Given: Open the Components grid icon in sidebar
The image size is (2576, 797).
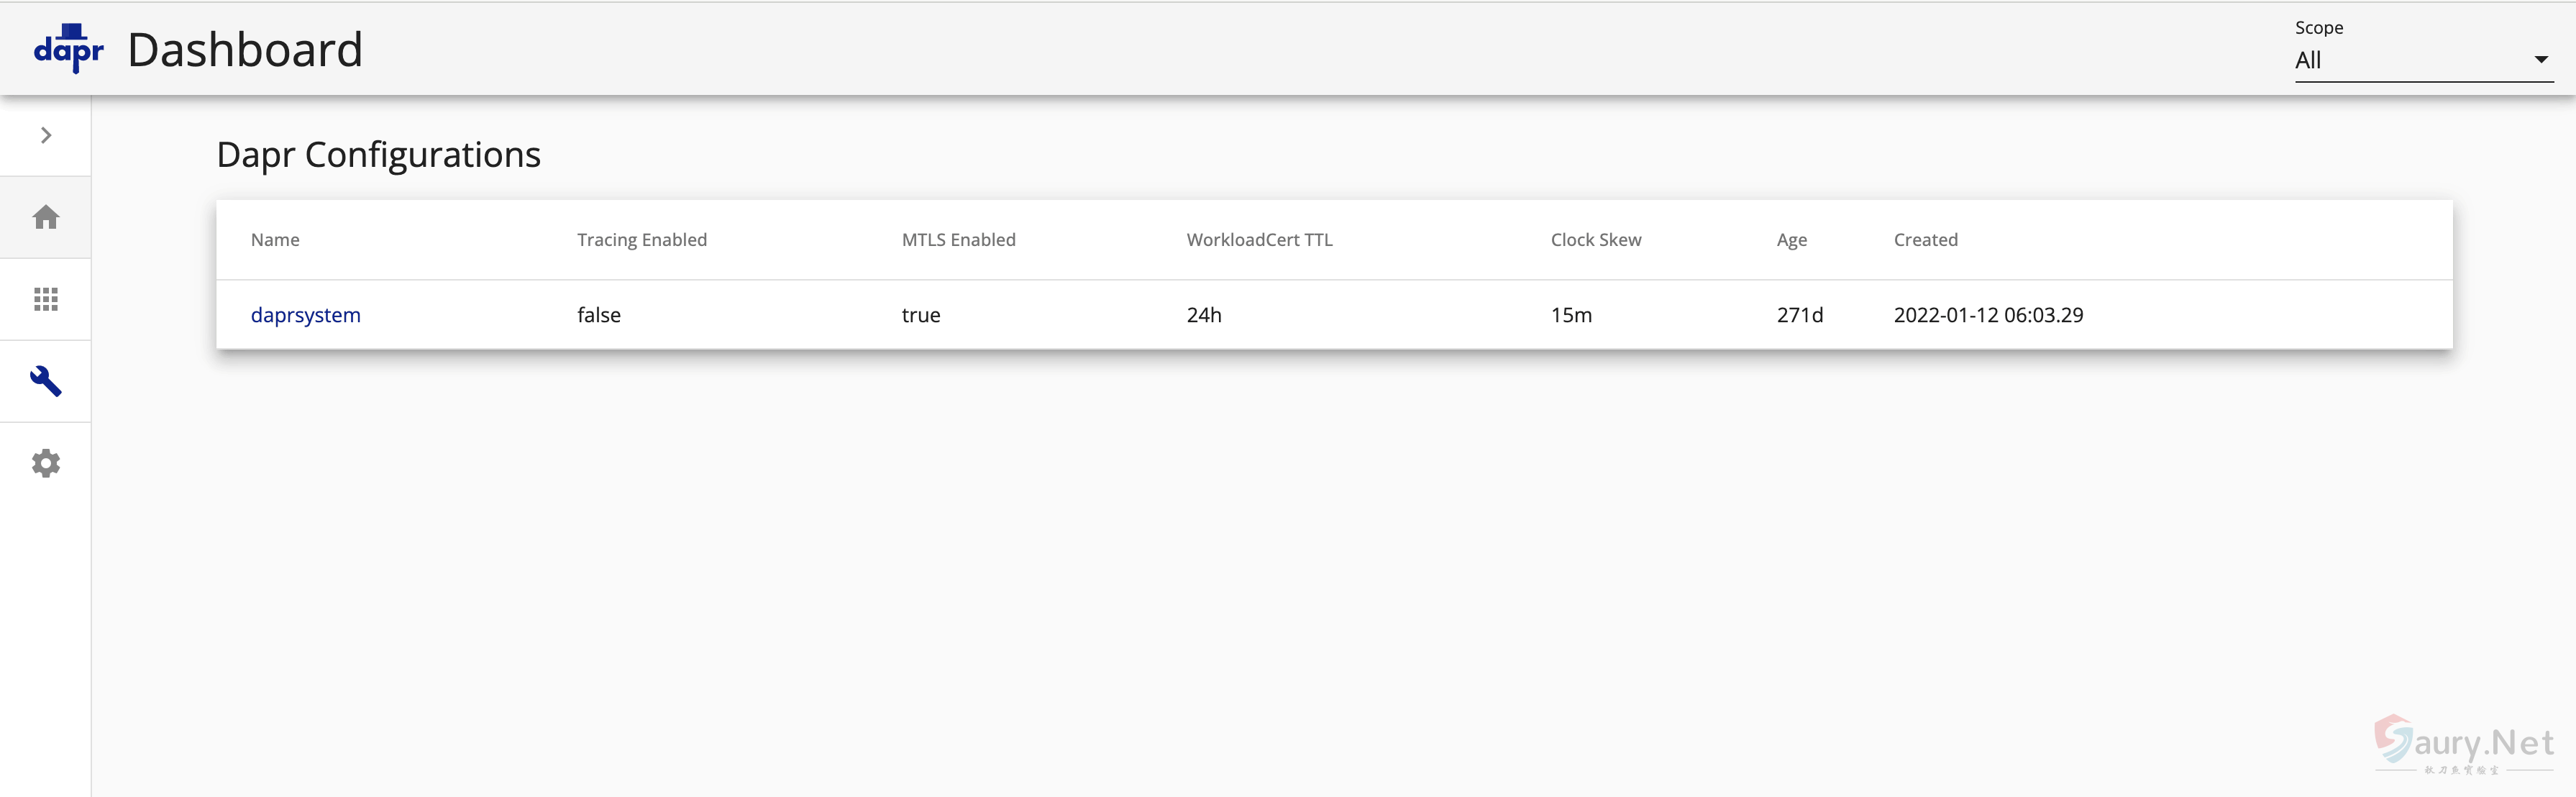Looking at the screenshot, I should (46, 299).
